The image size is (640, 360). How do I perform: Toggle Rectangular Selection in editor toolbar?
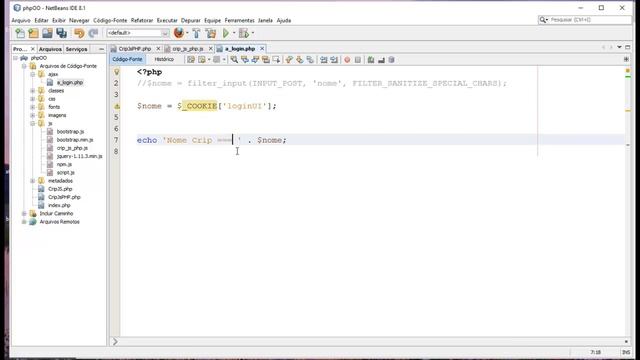tap(276, 60)
